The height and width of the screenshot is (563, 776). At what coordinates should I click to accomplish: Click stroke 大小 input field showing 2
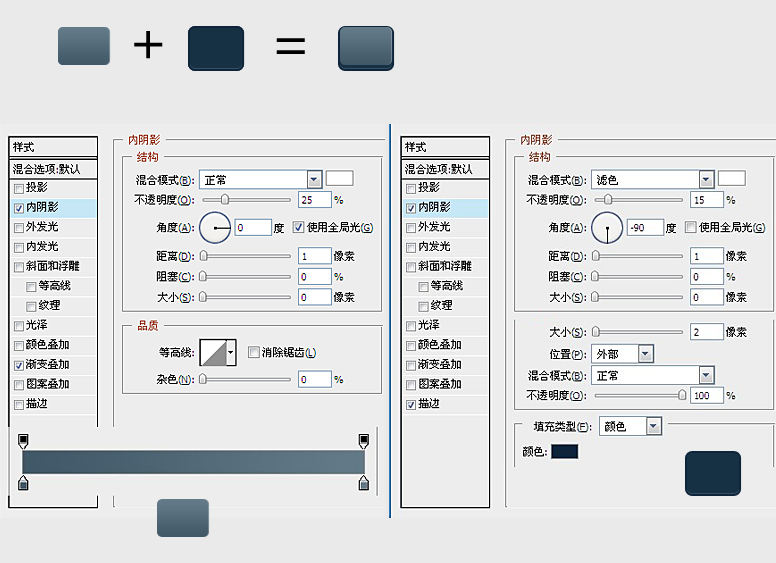tap(707, 332)
